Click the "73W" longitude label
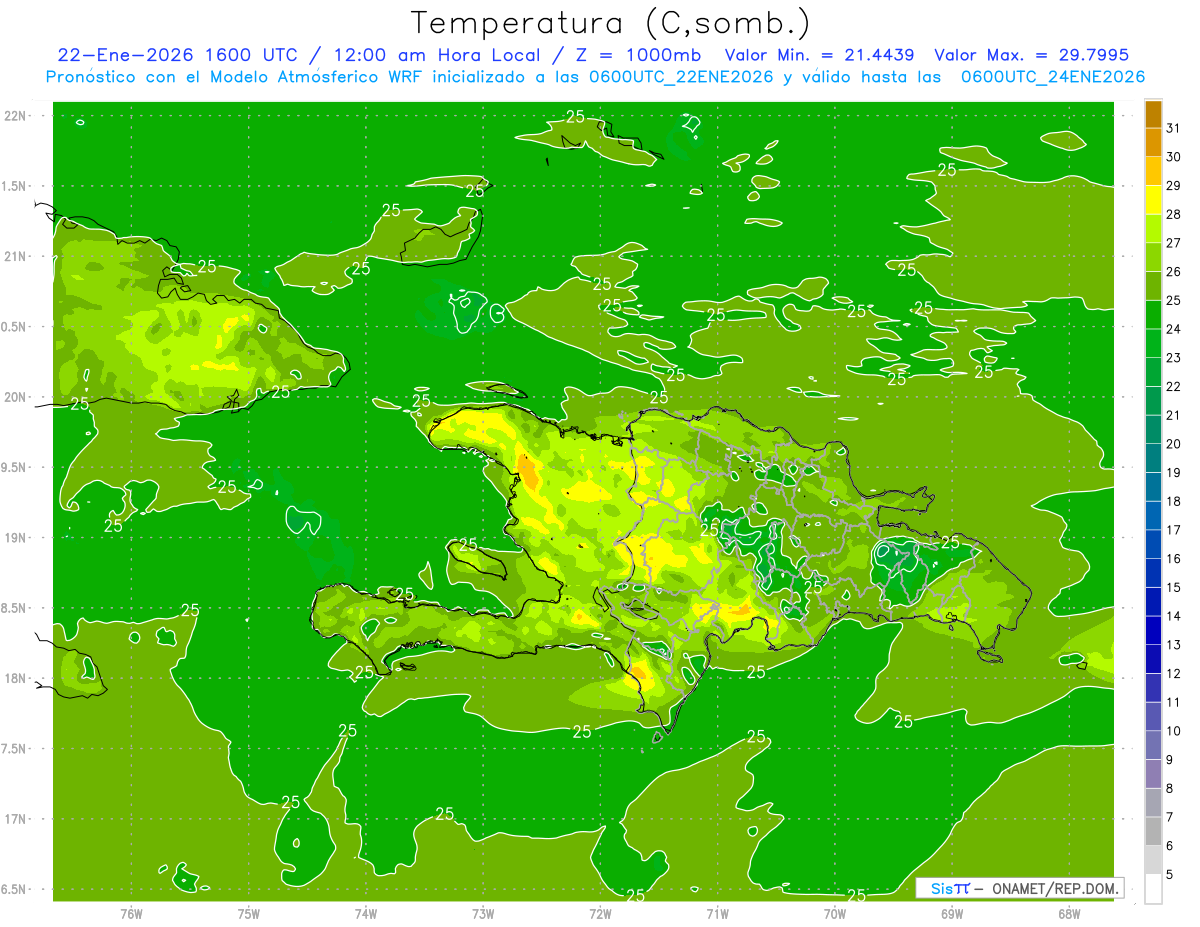Viewport: 1200px width, 927px height. click(483, 914)
